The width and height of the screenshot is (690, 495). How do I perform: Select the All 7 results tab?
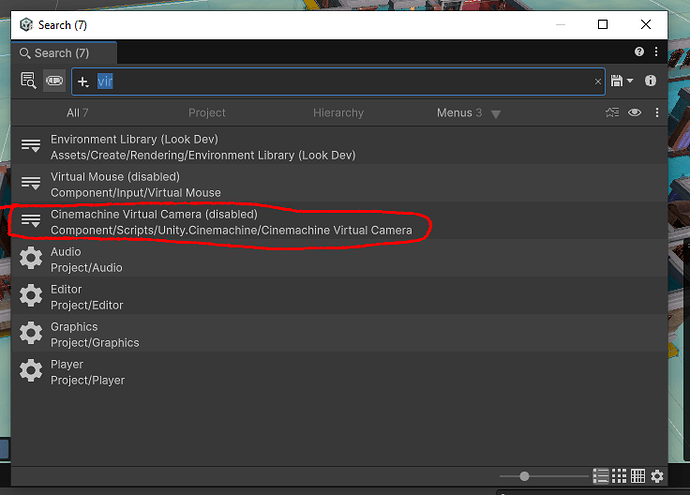77,113
